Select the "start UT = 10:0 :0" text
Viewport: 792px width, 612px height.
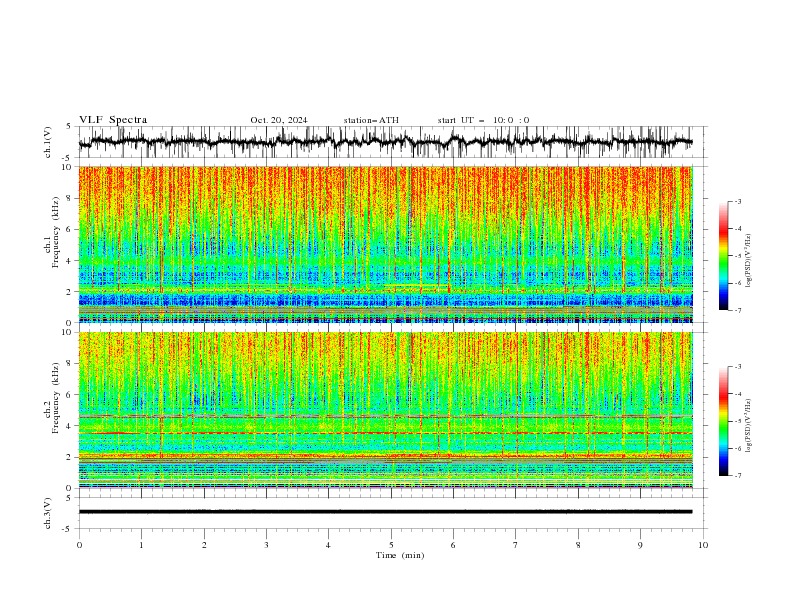click(483, 120)
